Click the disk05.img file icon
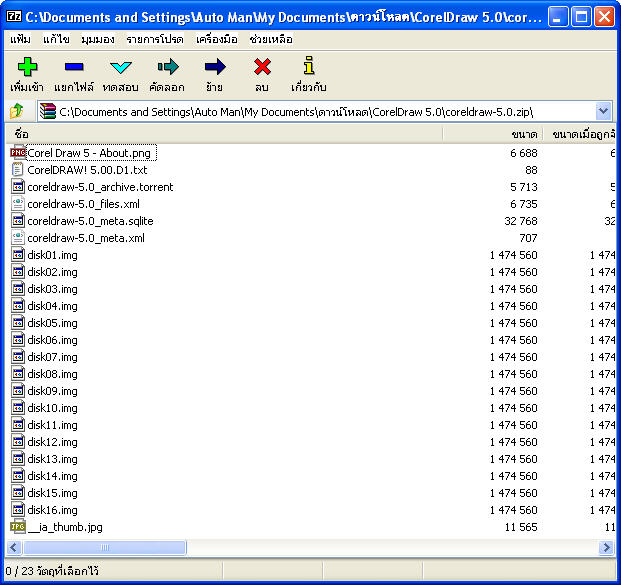Image resolution: width=621 pixels, height=585 pixels. tap(18, 323)
